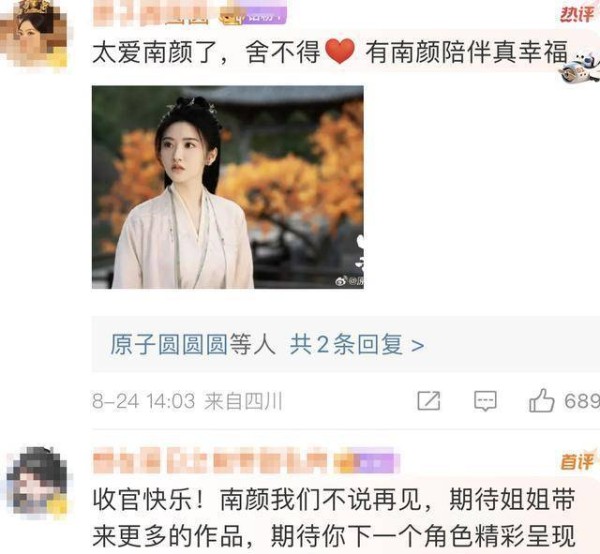600x554 pixels.
Task: Open the second commenter's blurred username
Action: pyautogui.click(x=210, y=461)
